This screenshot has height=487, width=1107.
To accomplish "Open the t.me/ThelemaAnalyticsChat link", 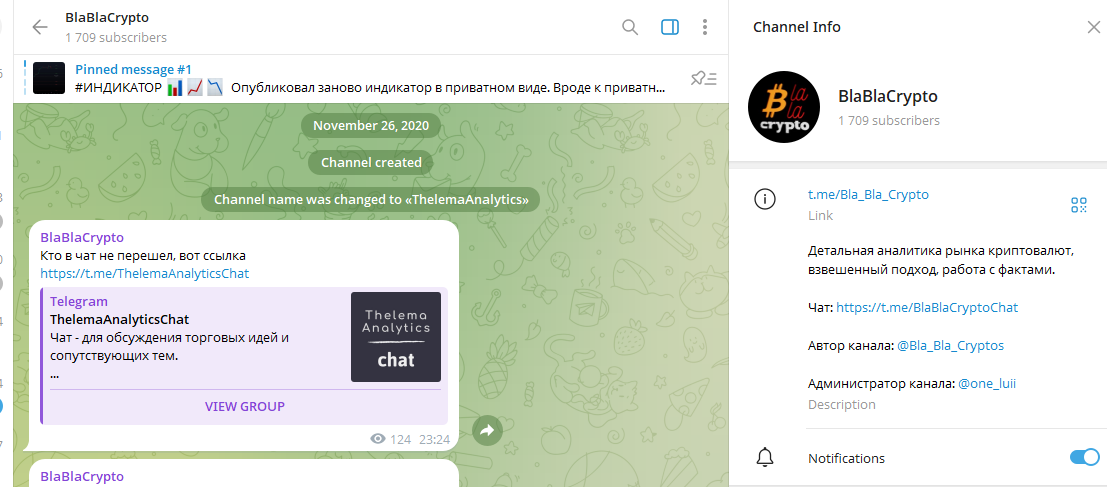I will 145,273.
